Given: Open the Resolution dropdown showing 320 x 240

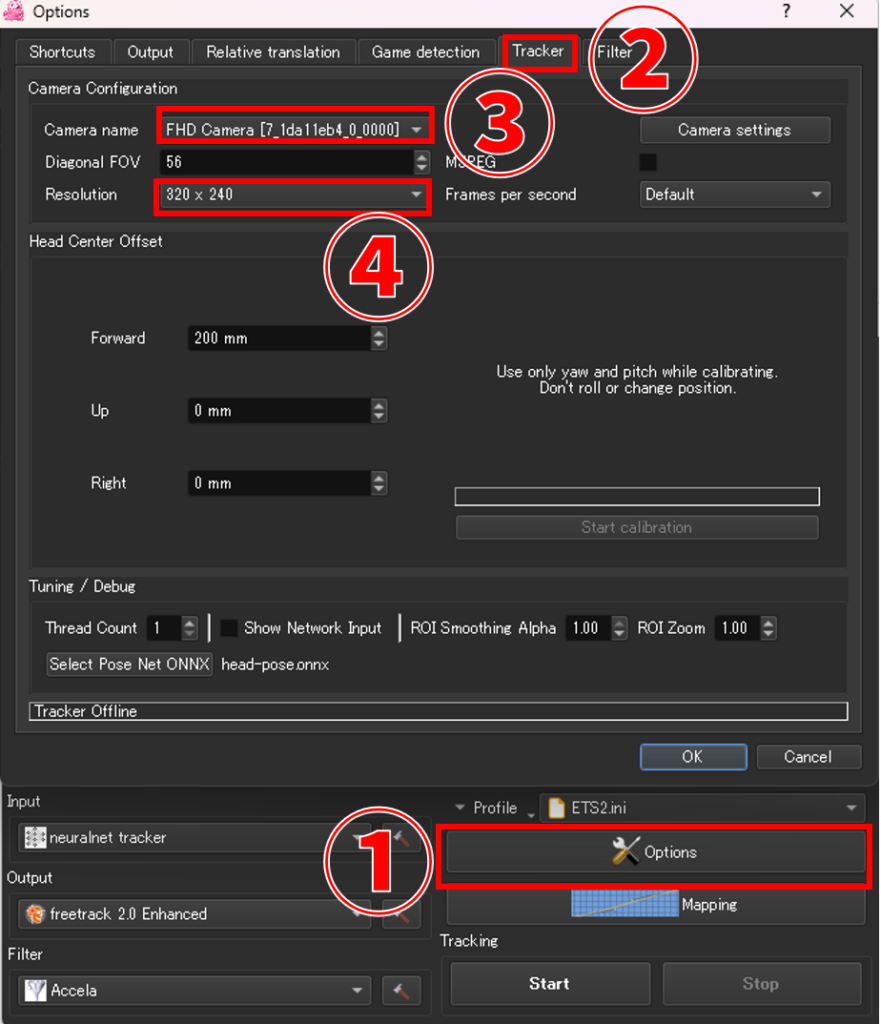Looking at the screenshot, I should [416, 195].
